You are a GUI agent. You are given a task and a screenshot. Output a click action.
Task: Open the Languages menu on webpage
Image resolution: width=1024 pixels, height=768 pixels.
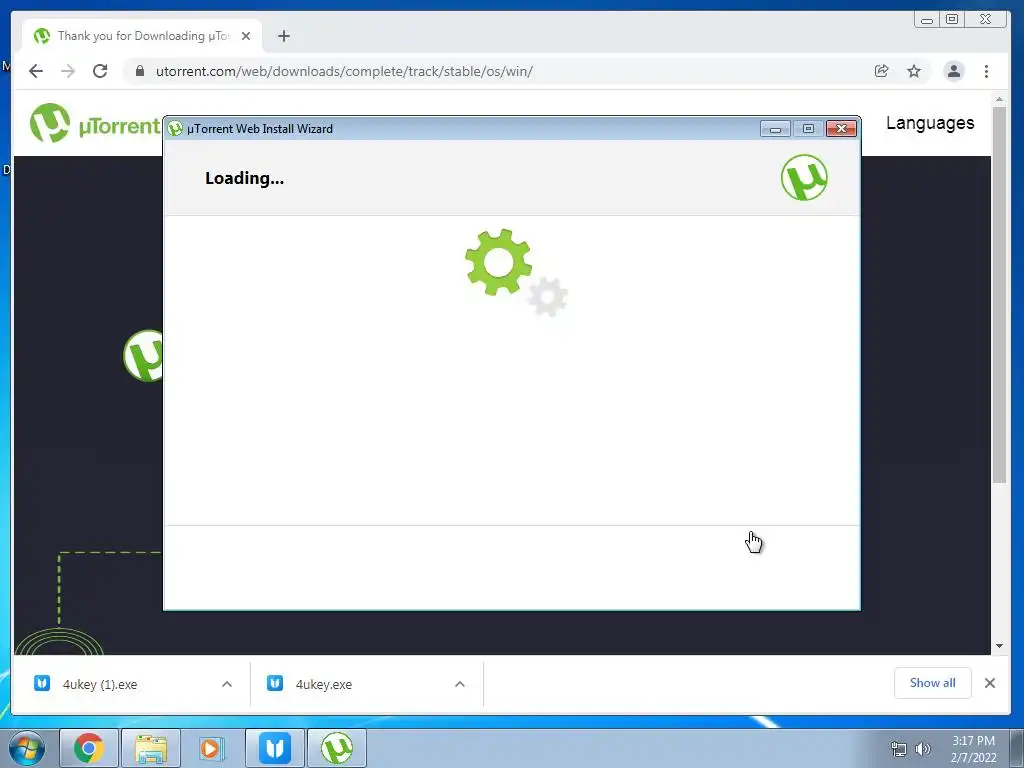(x=930, y=123)
